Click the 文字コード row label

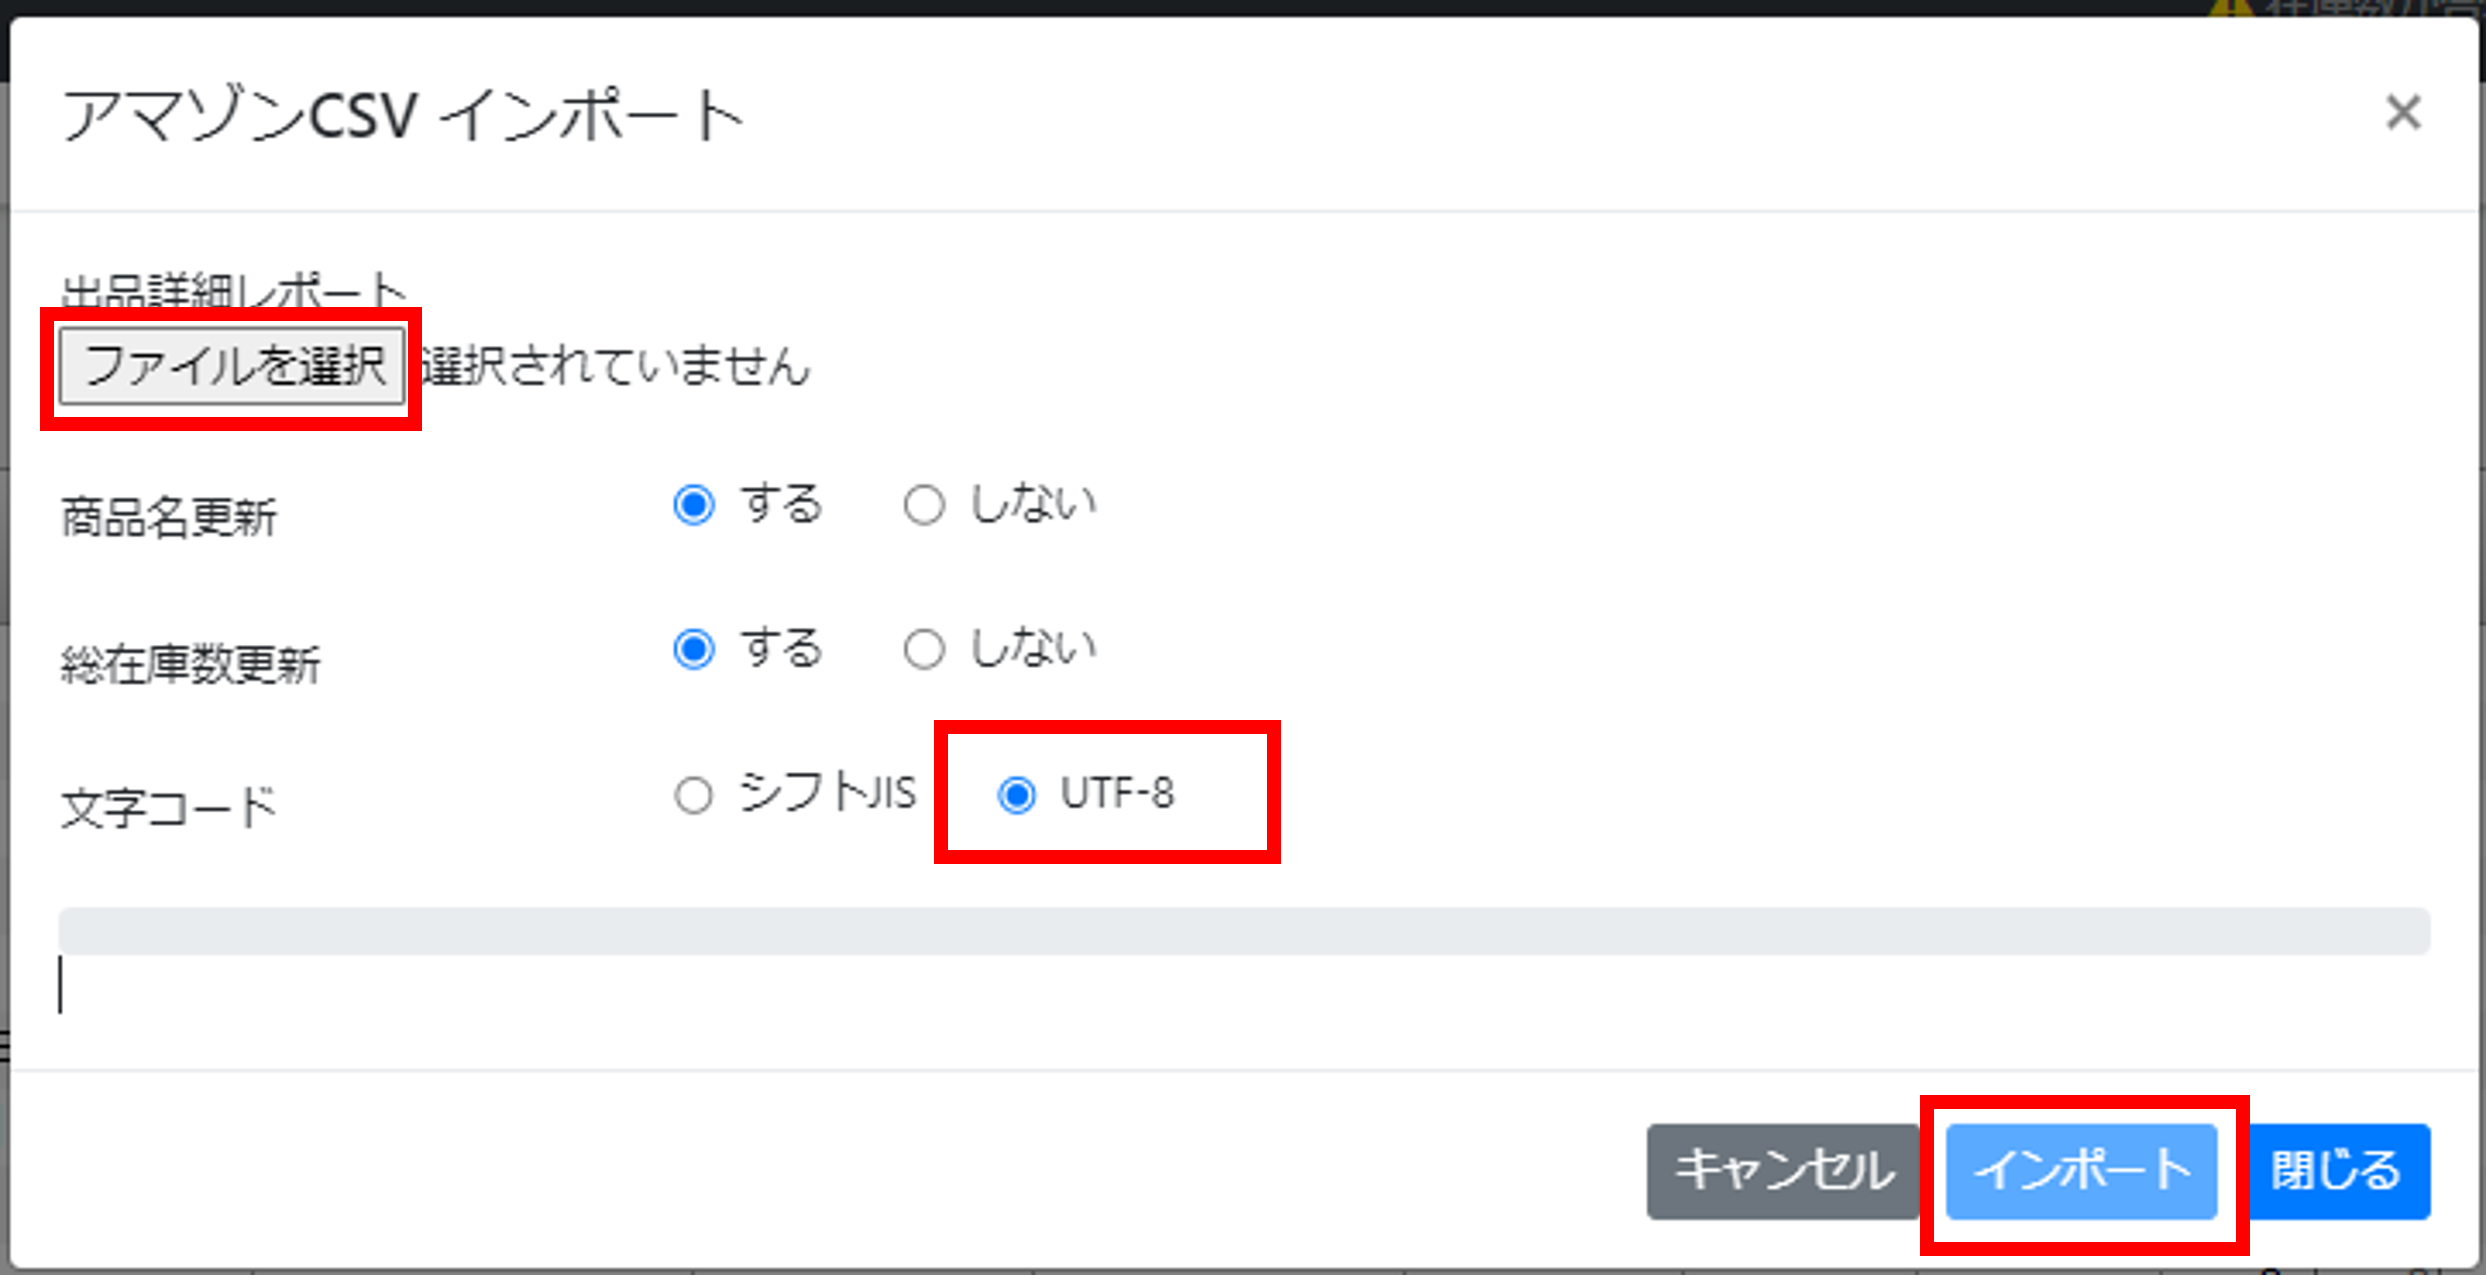click(x=168, y=808)
